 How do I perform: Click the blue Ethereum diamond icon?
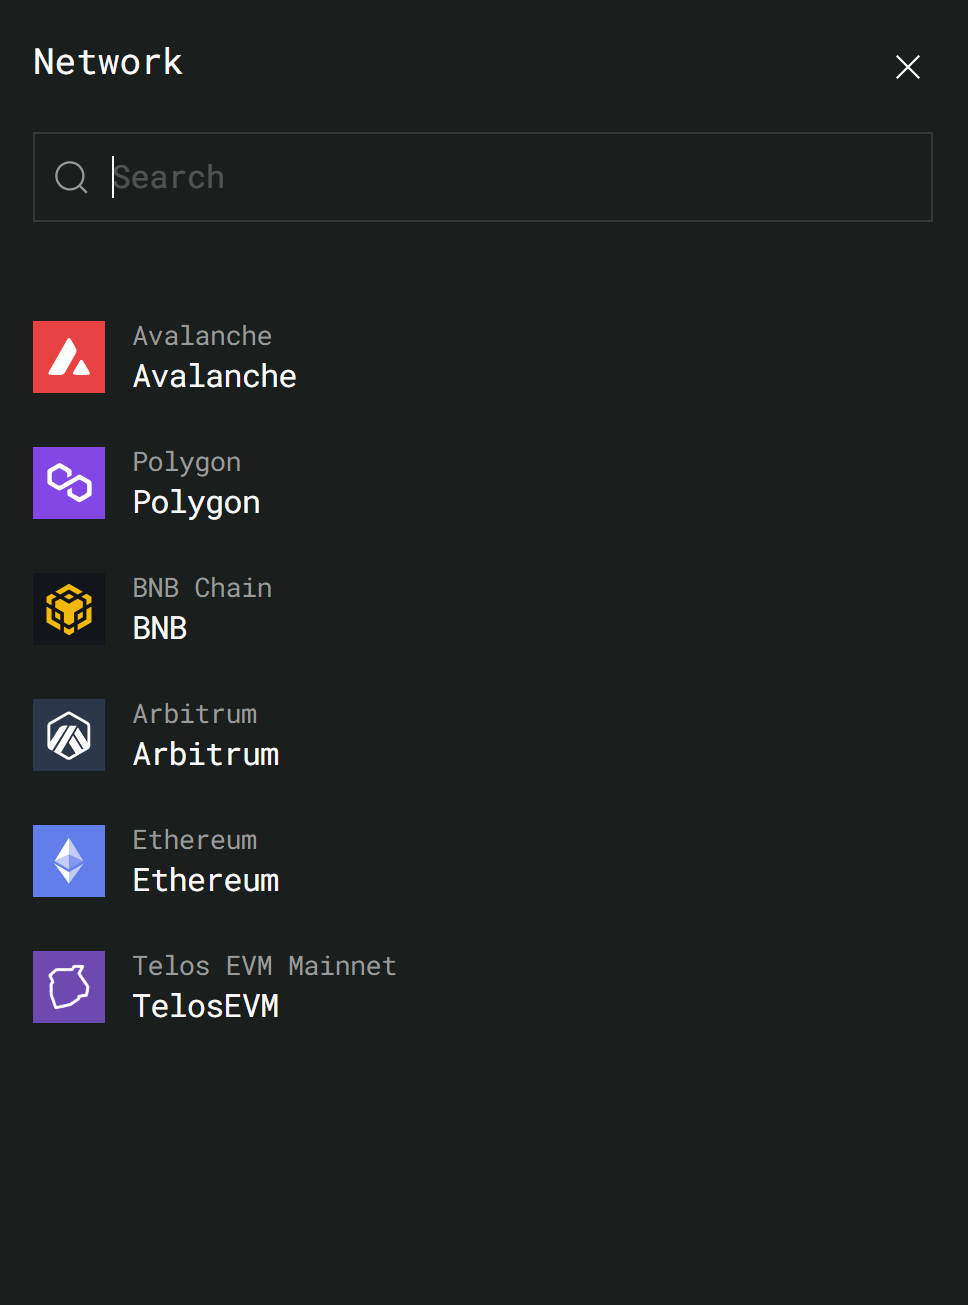(x=69, y=861)
